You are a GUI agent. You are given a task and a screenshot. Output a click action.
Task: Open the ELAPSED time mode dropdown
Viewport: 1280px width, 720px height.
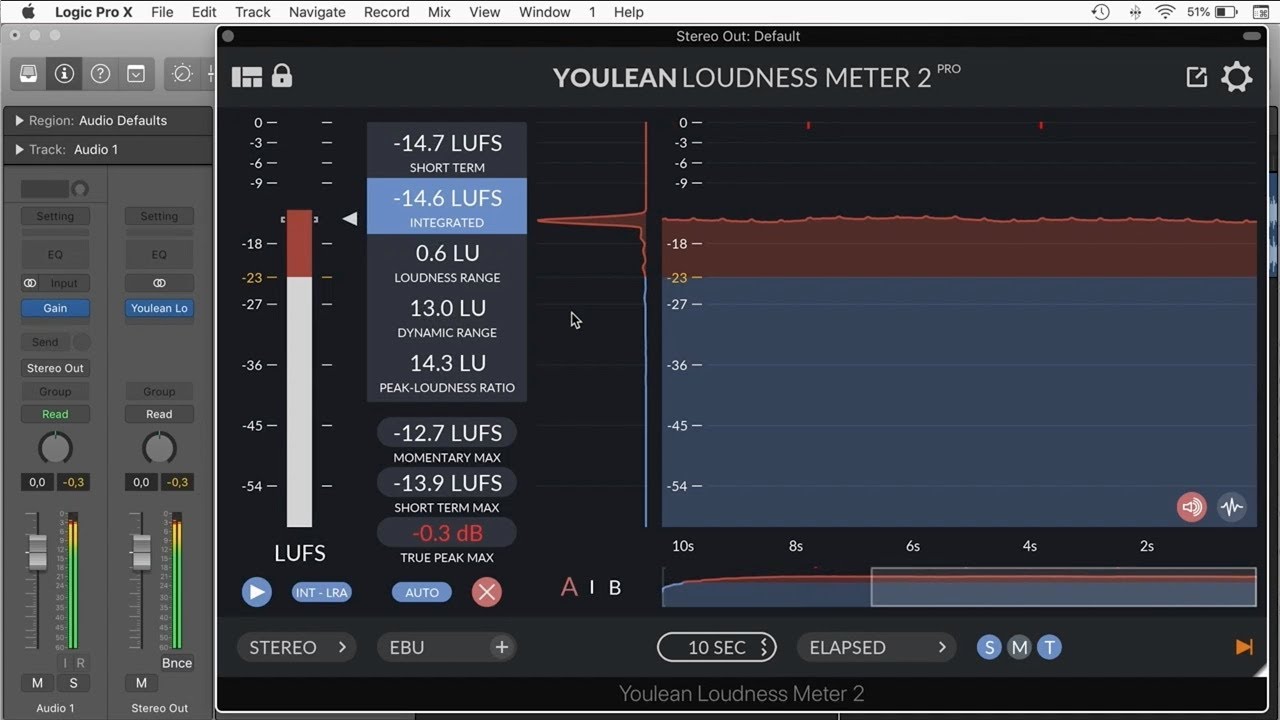click(877, 647)
